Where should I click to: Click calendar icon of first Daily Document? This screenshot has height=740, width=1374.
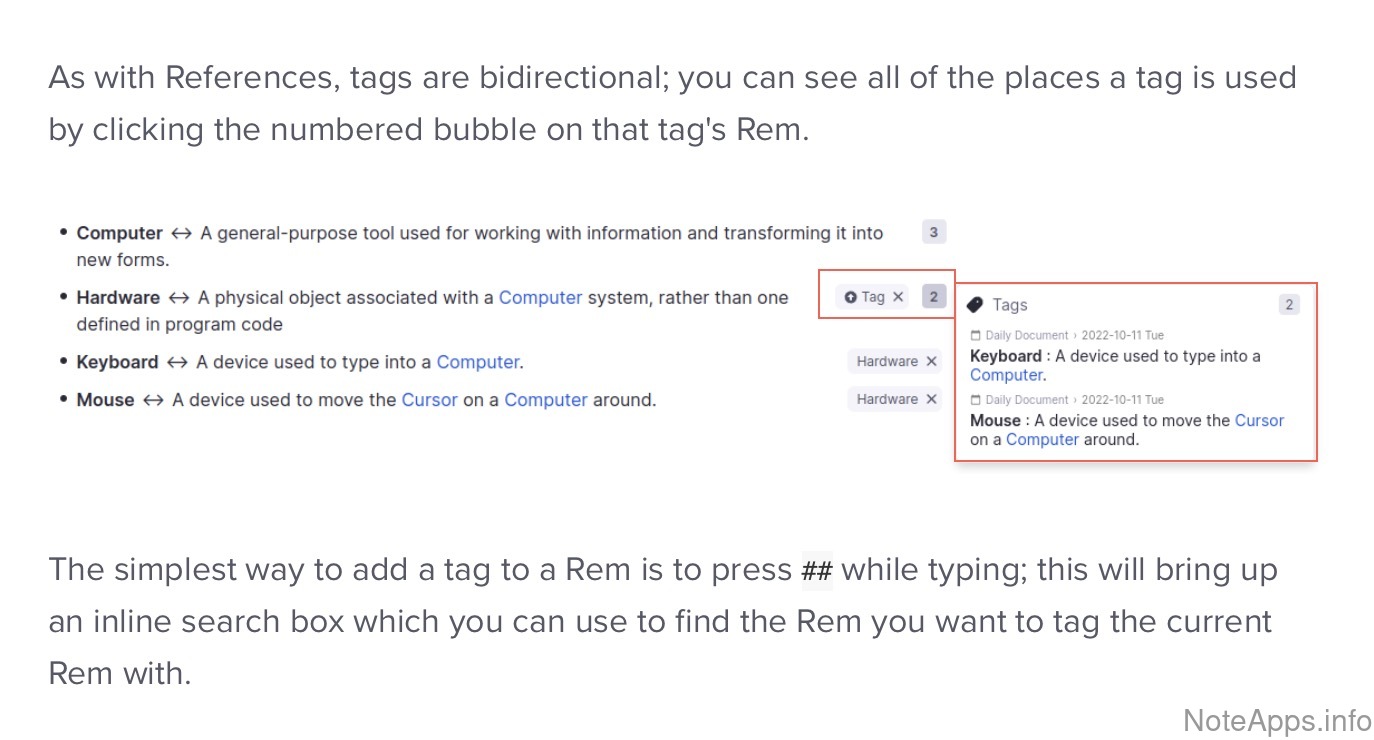[976, 336]
